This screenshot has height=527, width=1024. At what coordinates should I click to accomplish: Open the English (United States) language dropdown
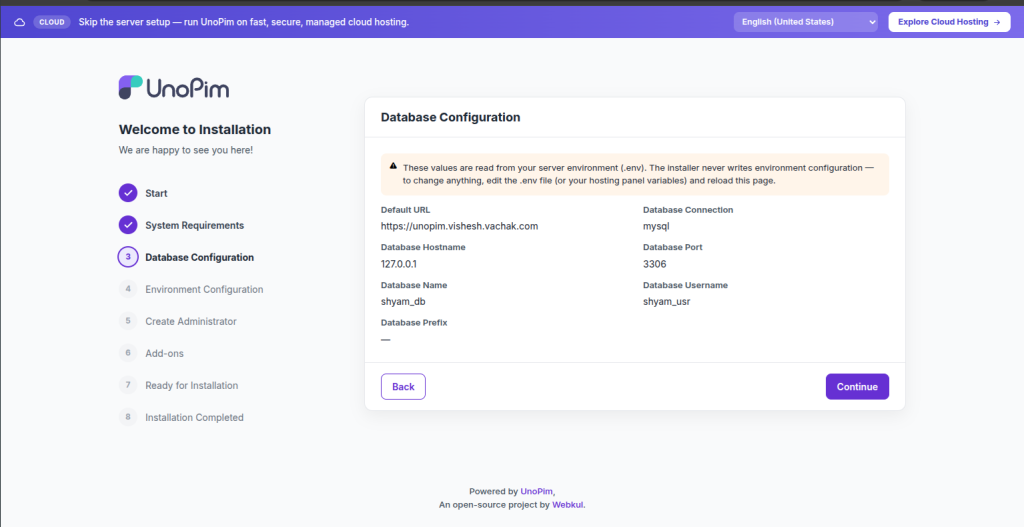click(x=806, y=22)
